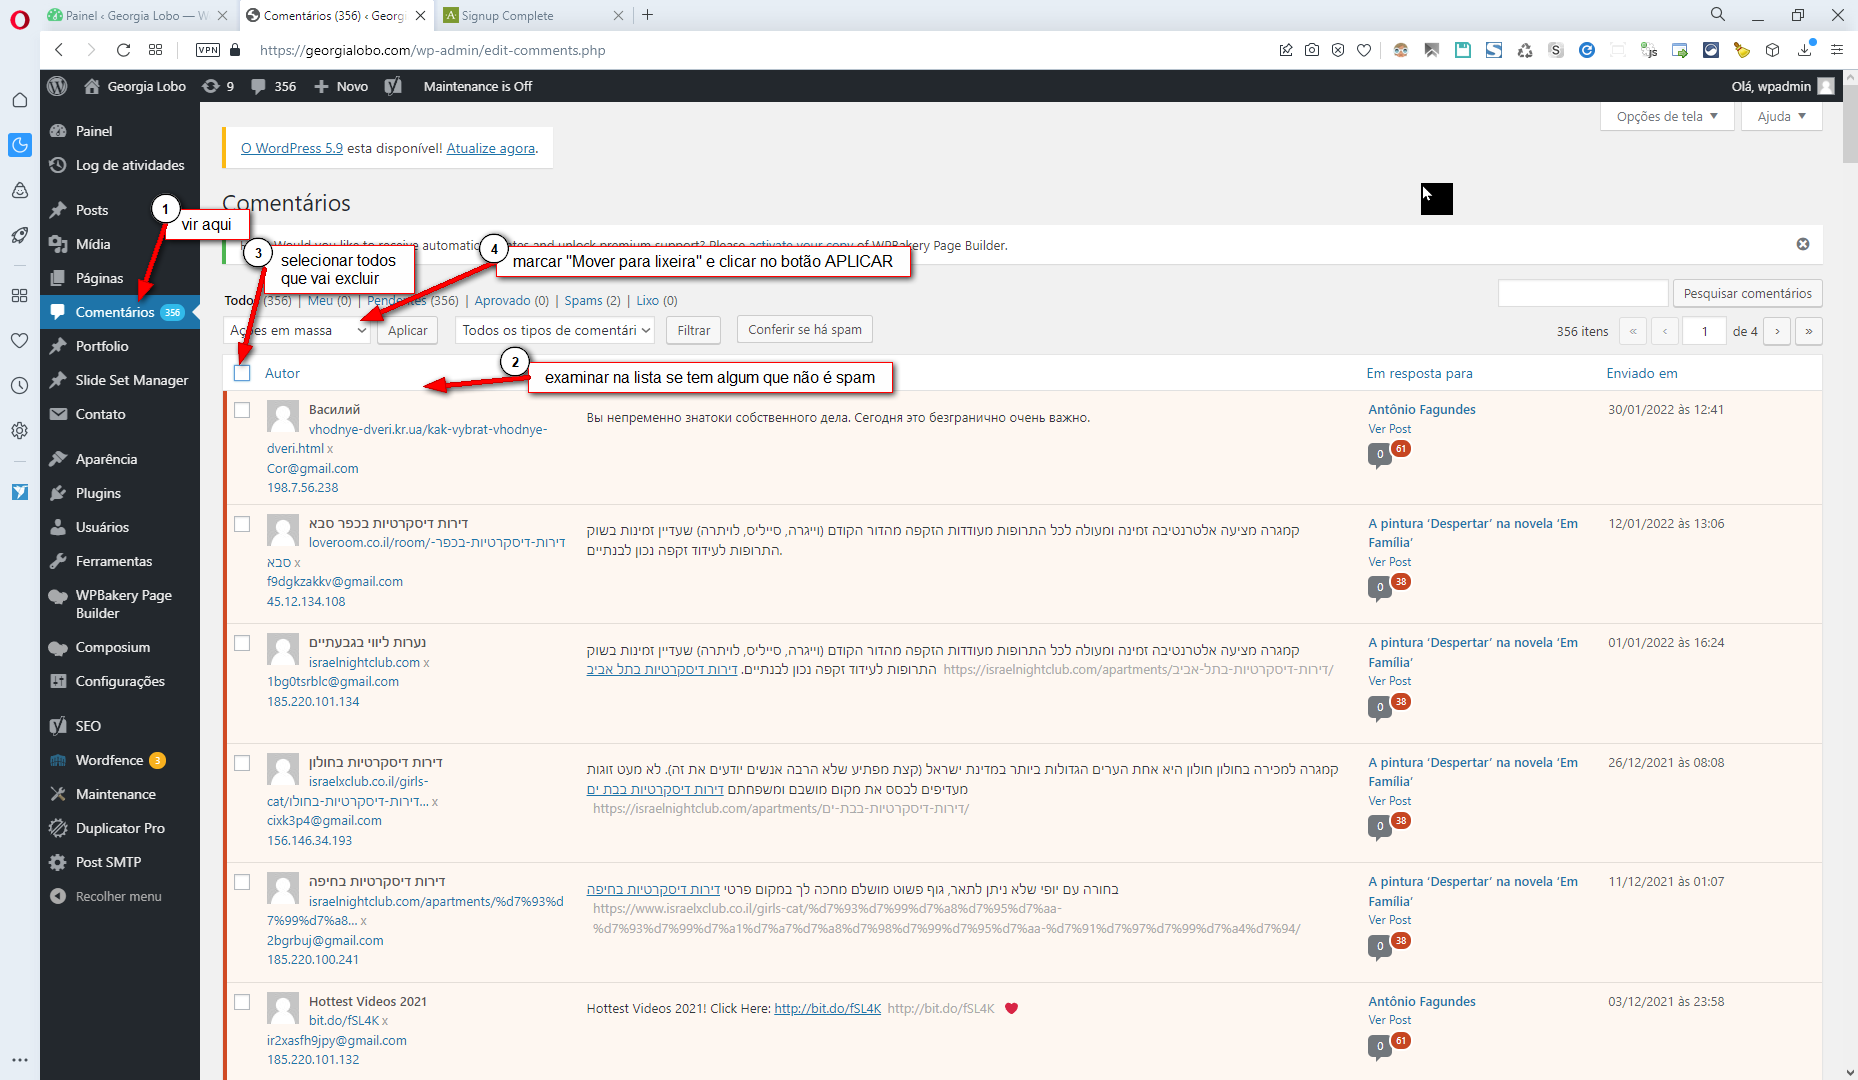Open the Ações em massa dropdown
The image size is (1858, 1080).
(x=297, y=330)
